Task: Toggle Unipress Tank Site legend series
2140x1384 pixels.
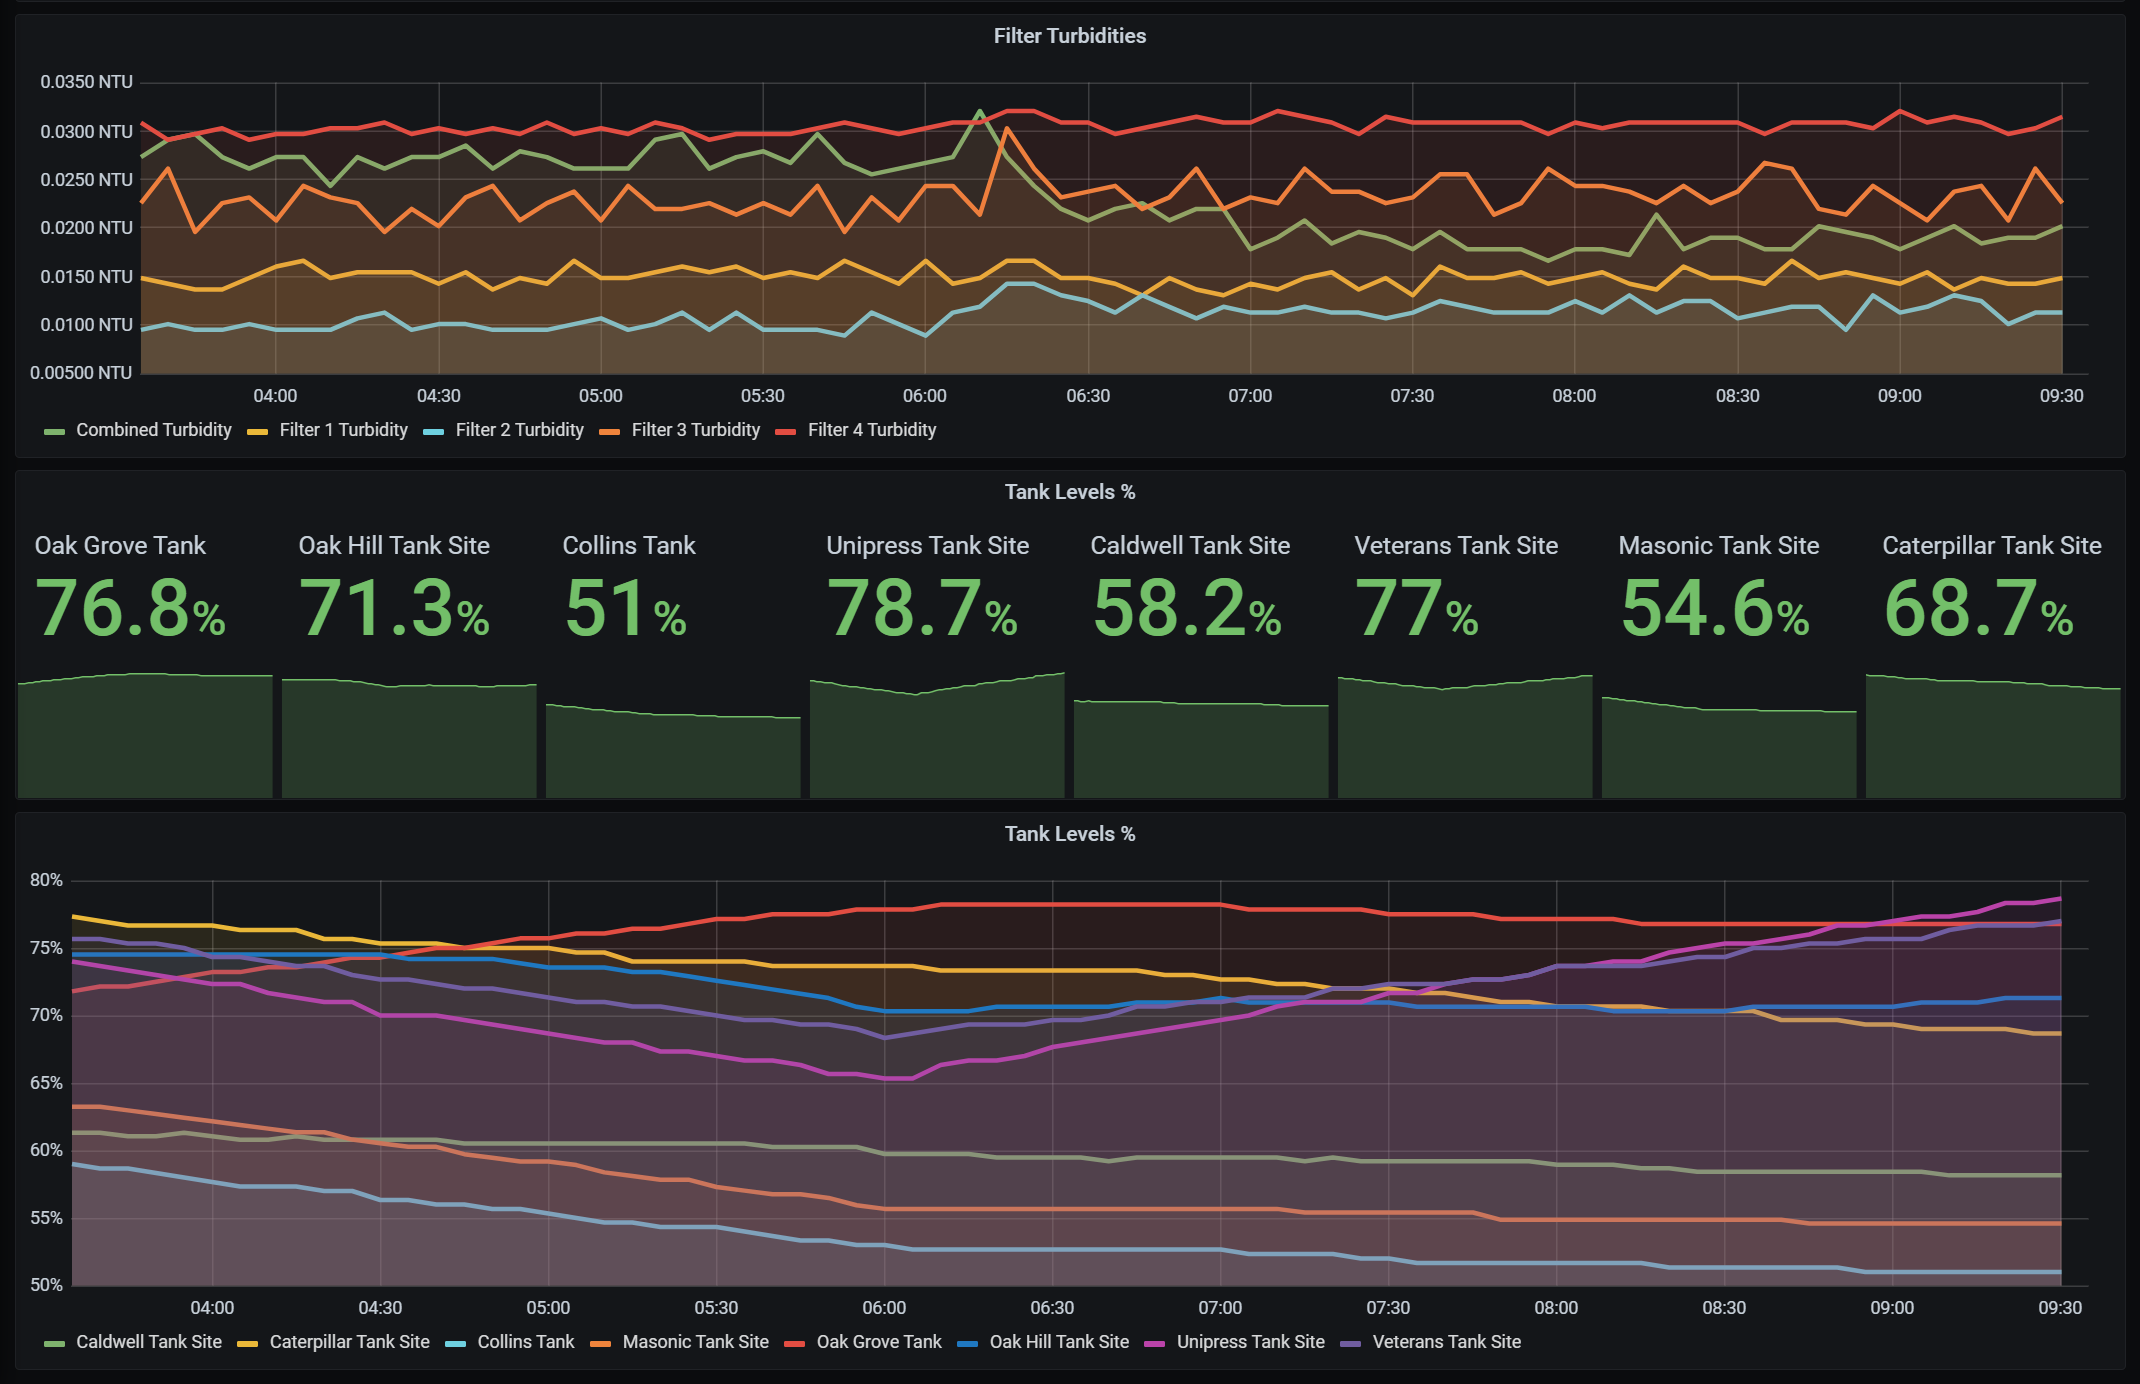Action: click(1250, 1342)
